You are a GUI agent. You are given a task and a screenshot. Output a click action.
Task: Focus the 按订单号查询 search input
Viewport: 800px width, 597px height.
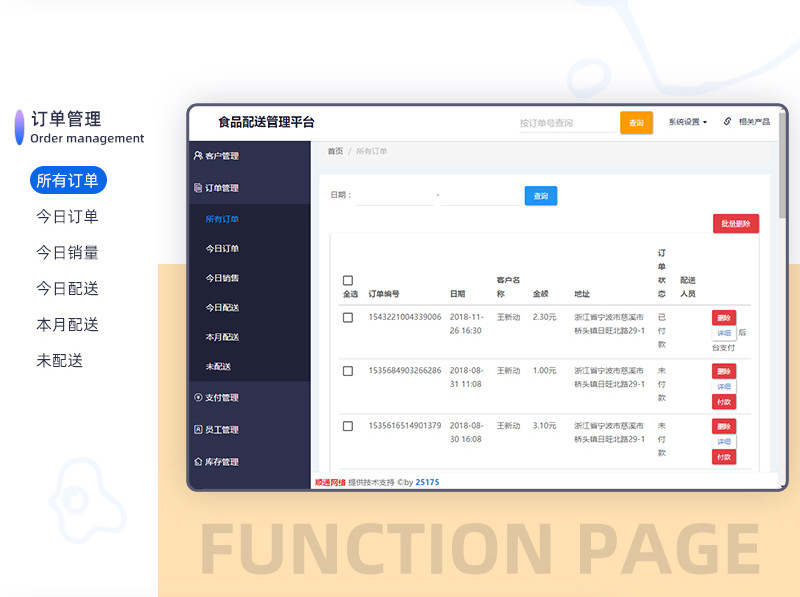[566, 123]
